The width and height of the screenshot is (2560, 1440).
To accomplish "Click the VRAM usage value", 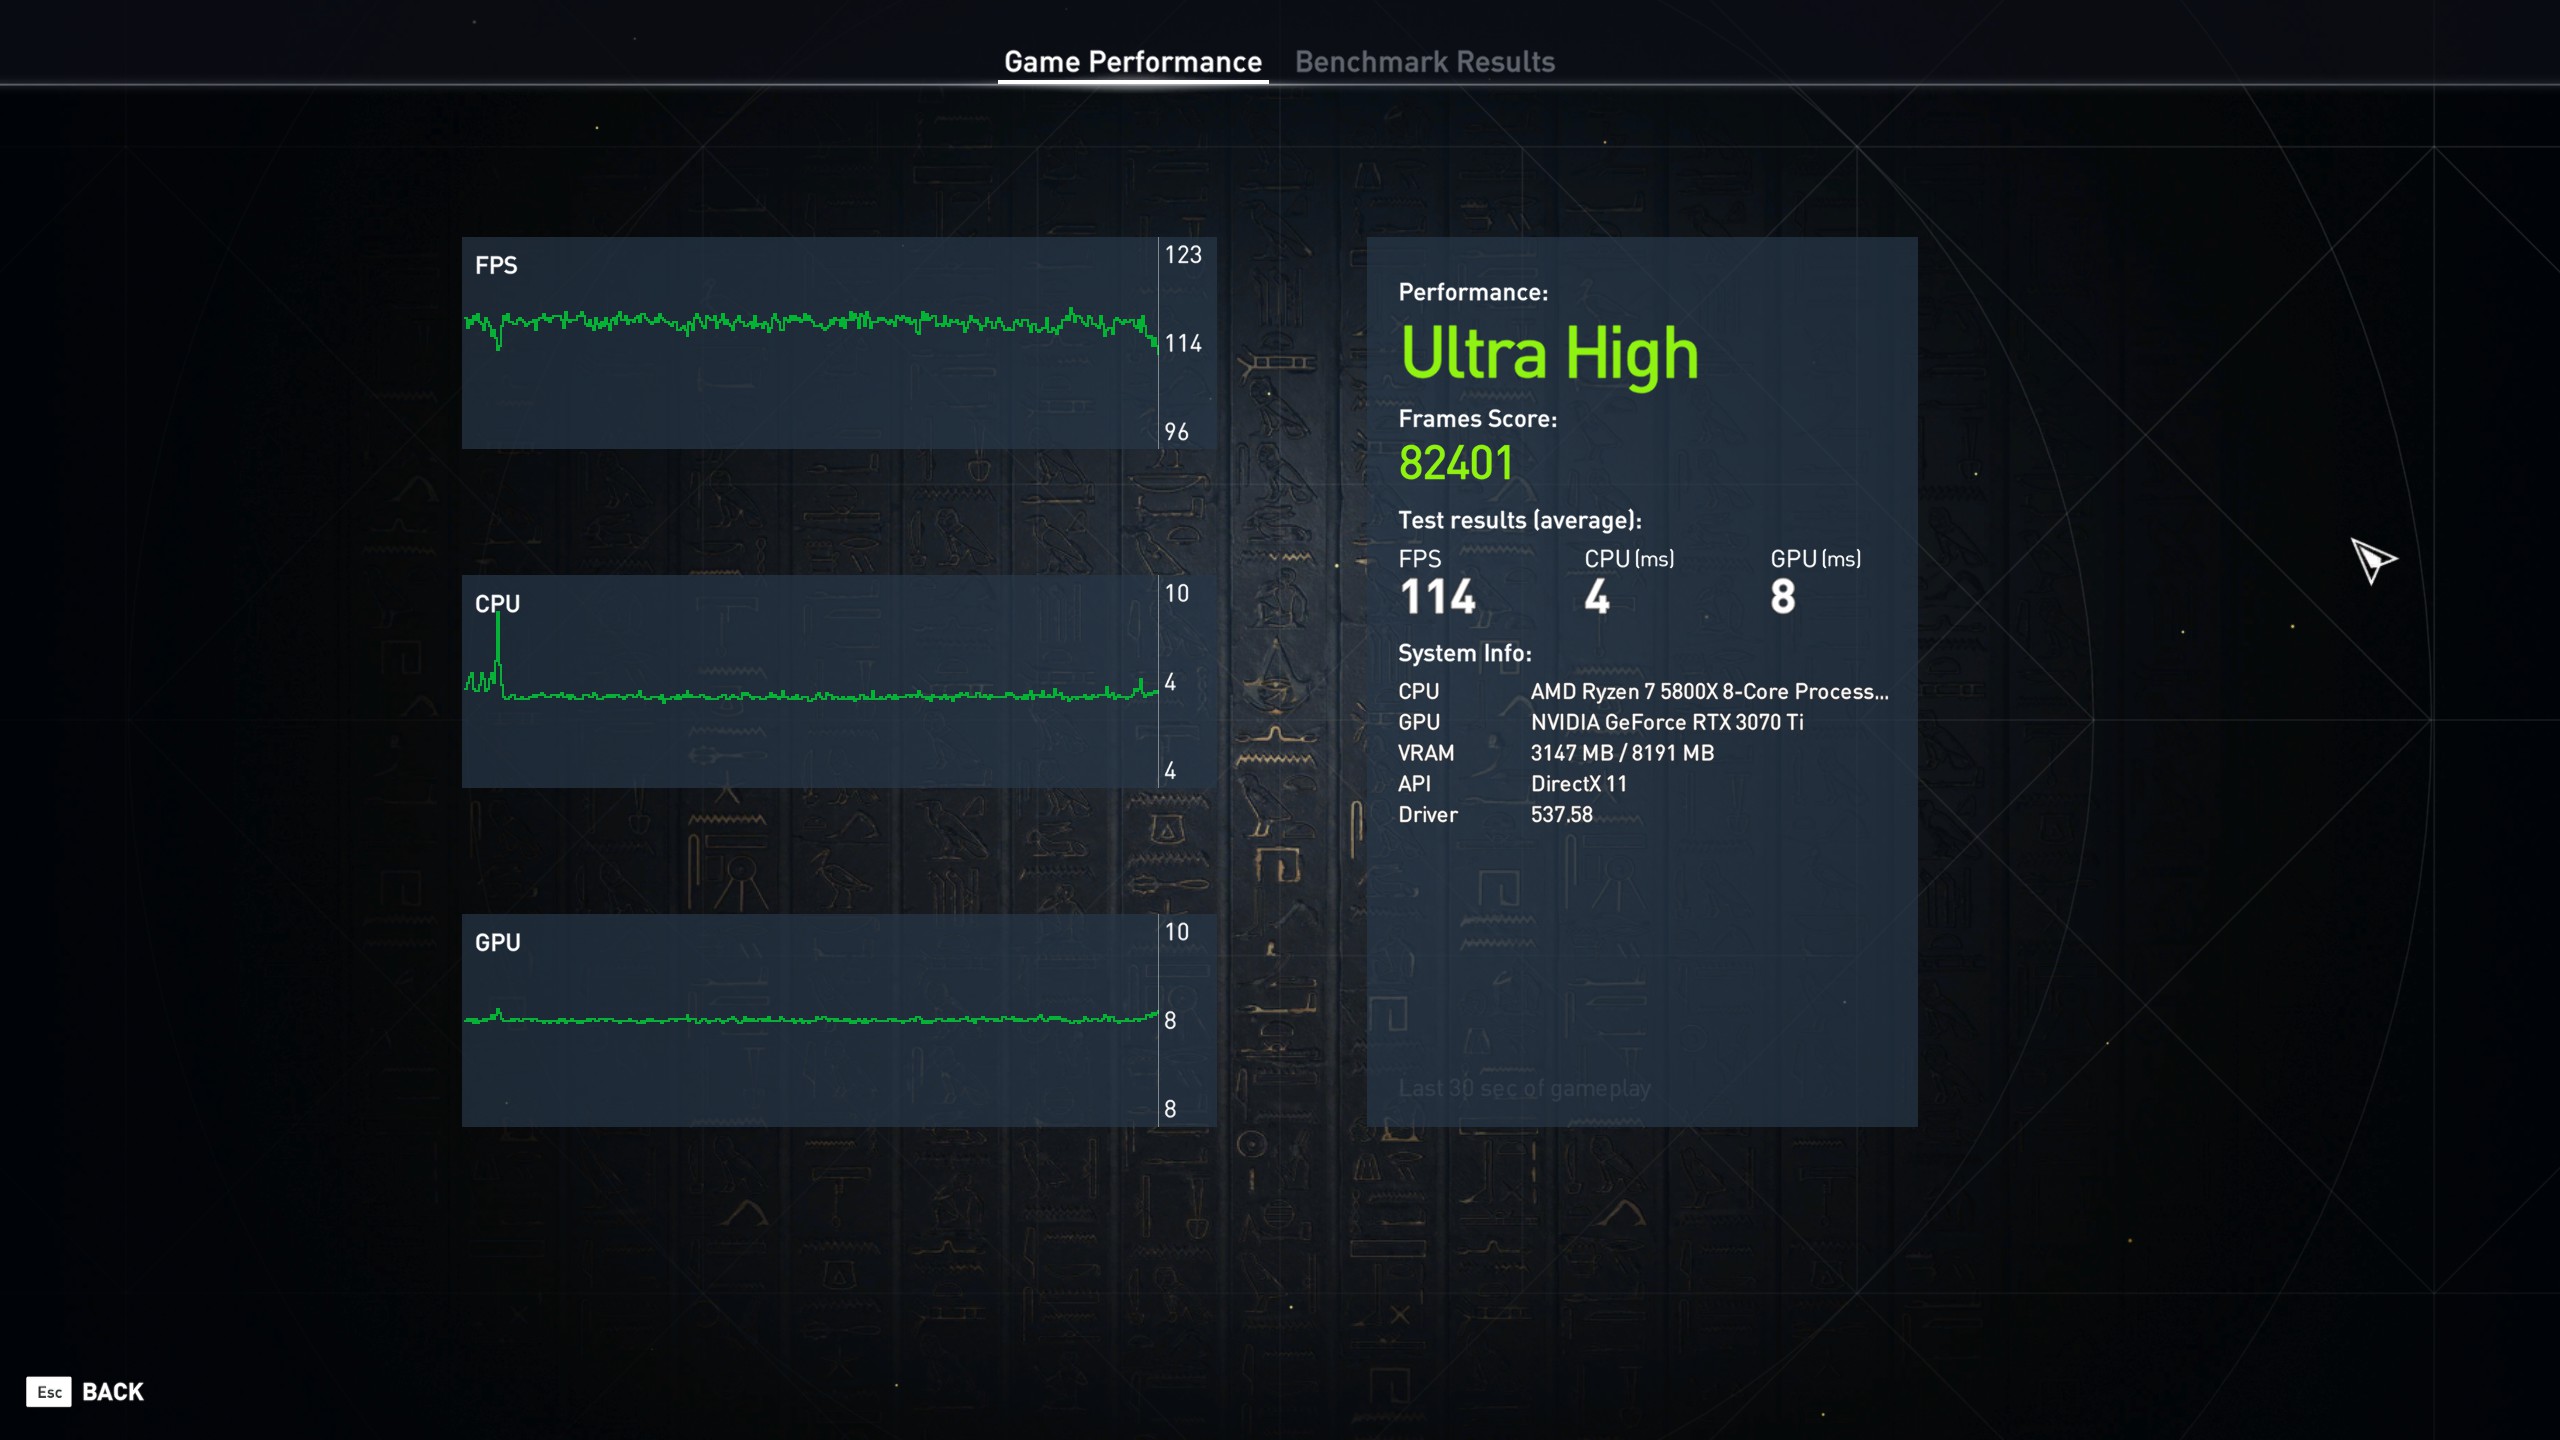I will pyautogui.click(x=1621, y=753).
